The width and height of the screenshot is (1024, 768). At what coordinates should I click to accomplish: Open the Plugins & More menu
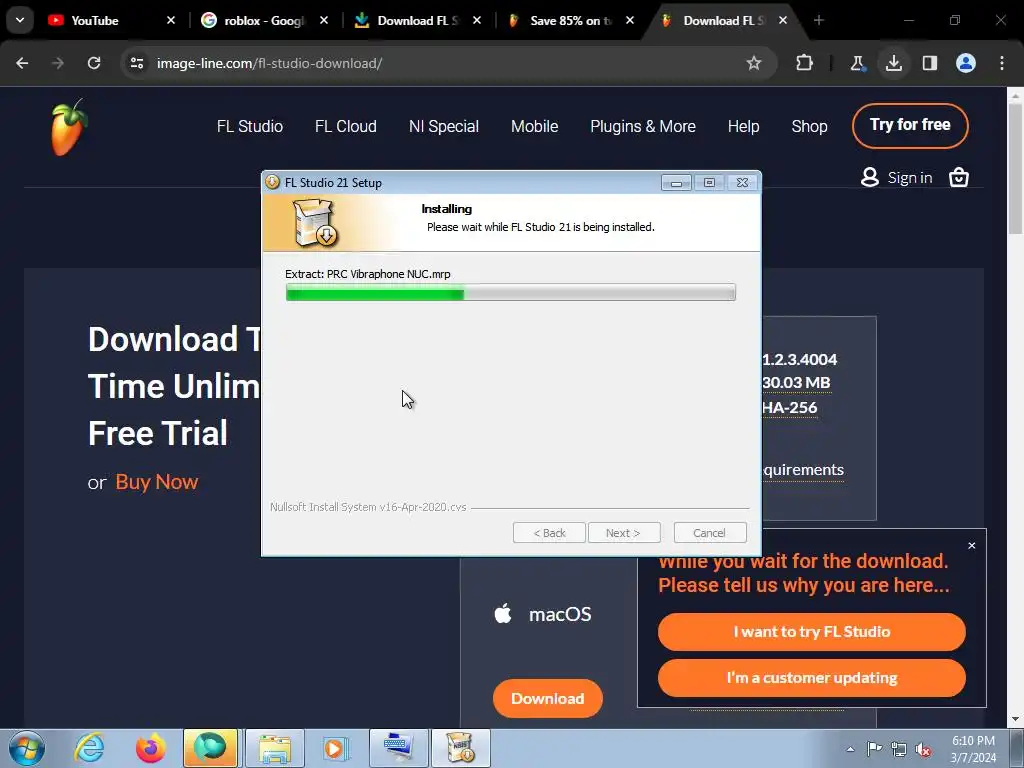pyautogui.click(x=643, y=126)
